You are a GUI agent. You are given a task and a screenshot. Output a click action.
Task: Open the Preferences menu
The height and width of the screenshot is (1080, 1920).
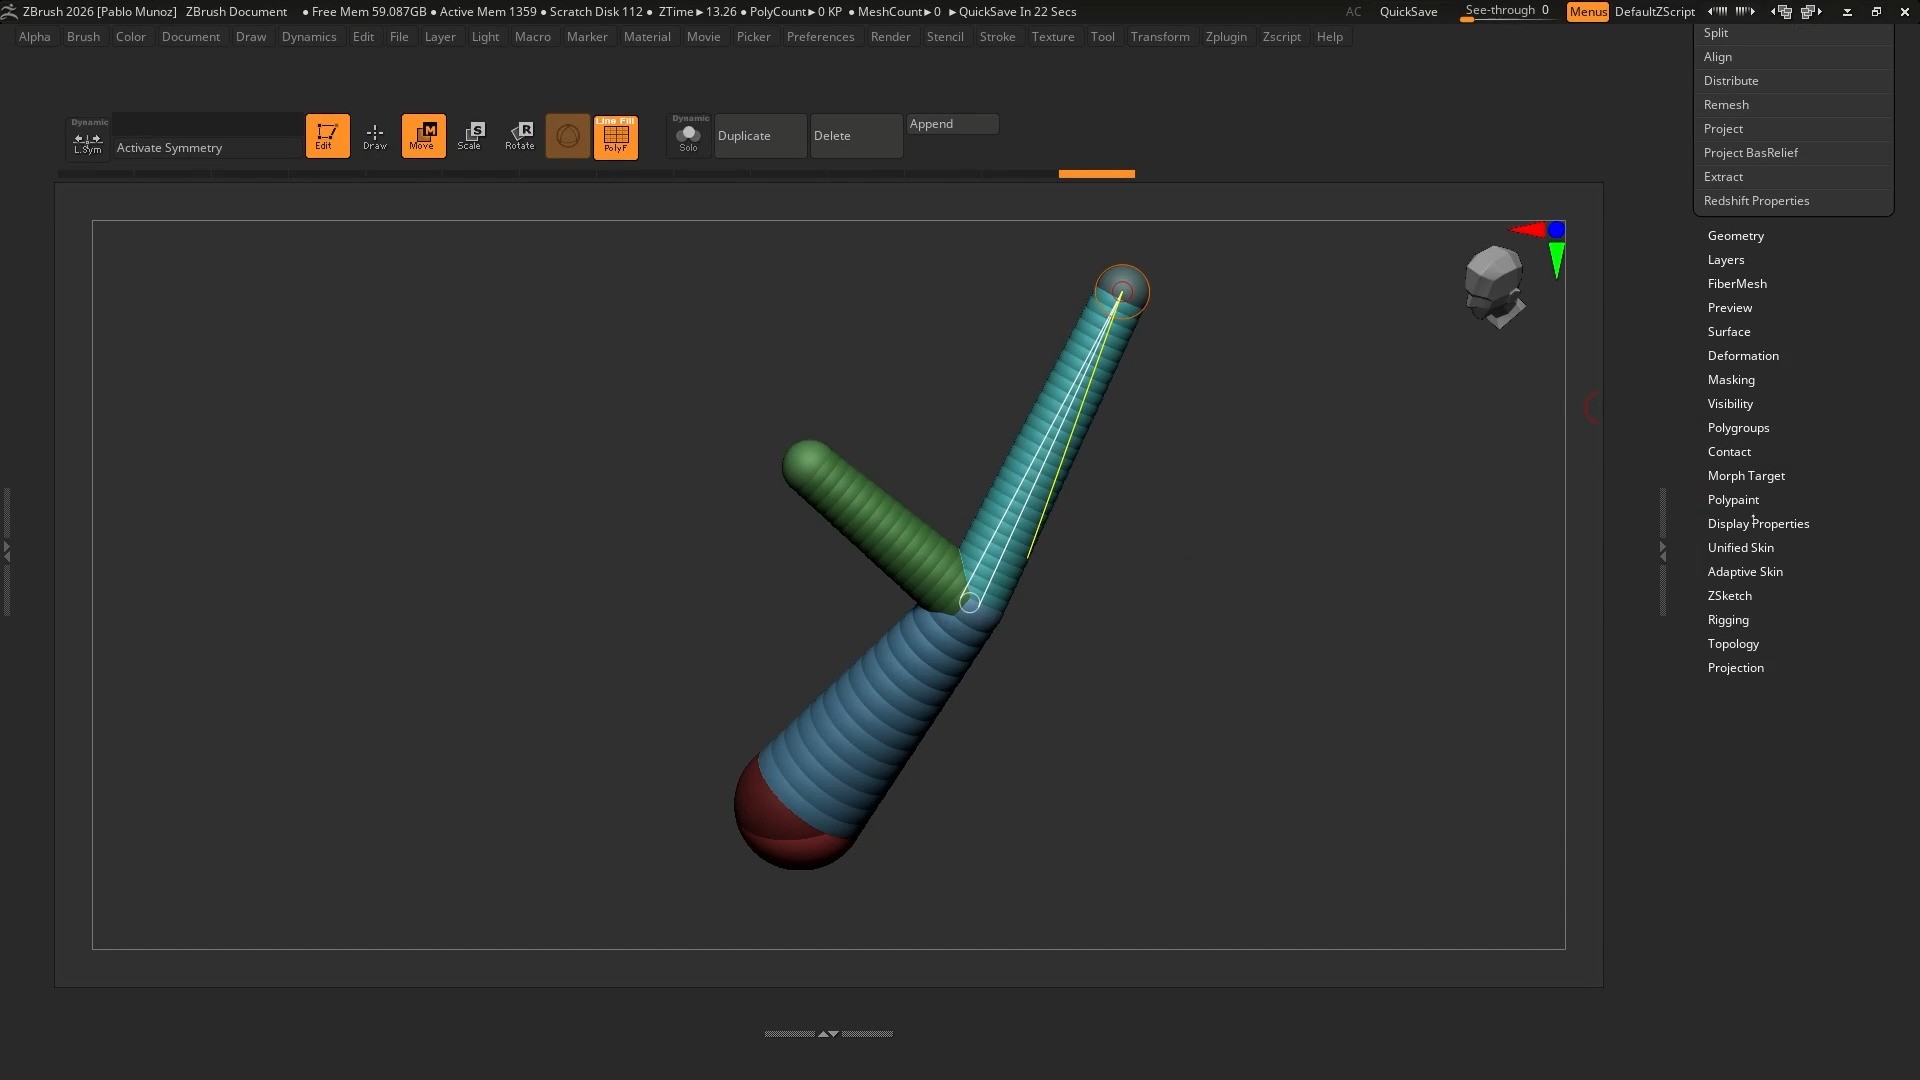pos(820,37)
